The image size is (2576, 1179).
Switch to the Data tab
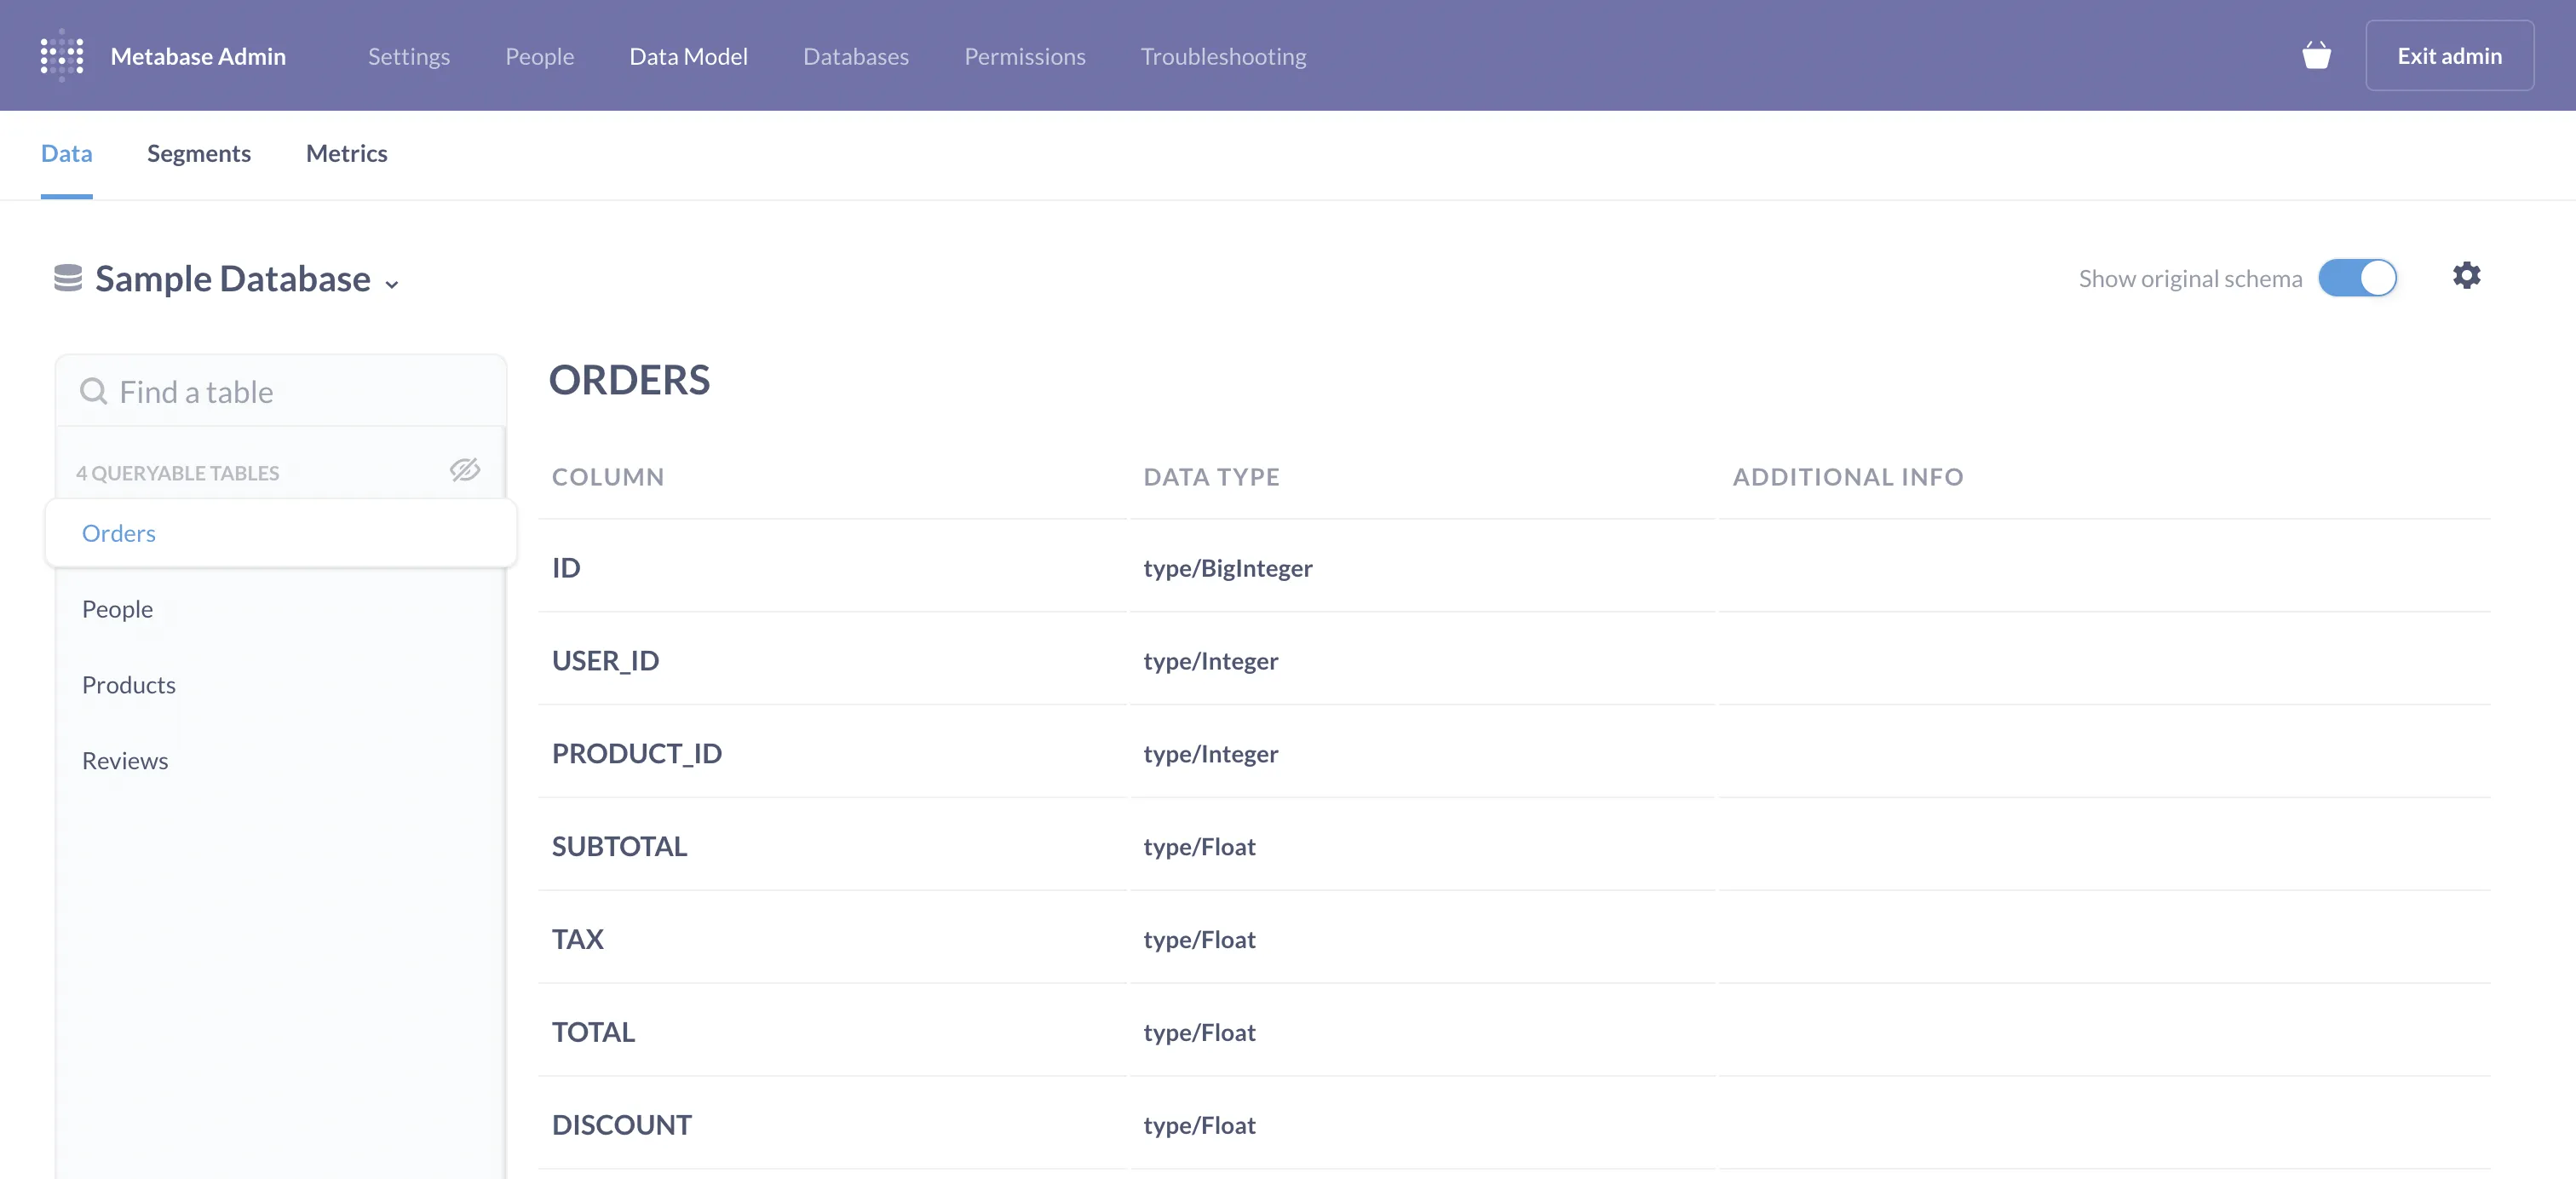66,153
